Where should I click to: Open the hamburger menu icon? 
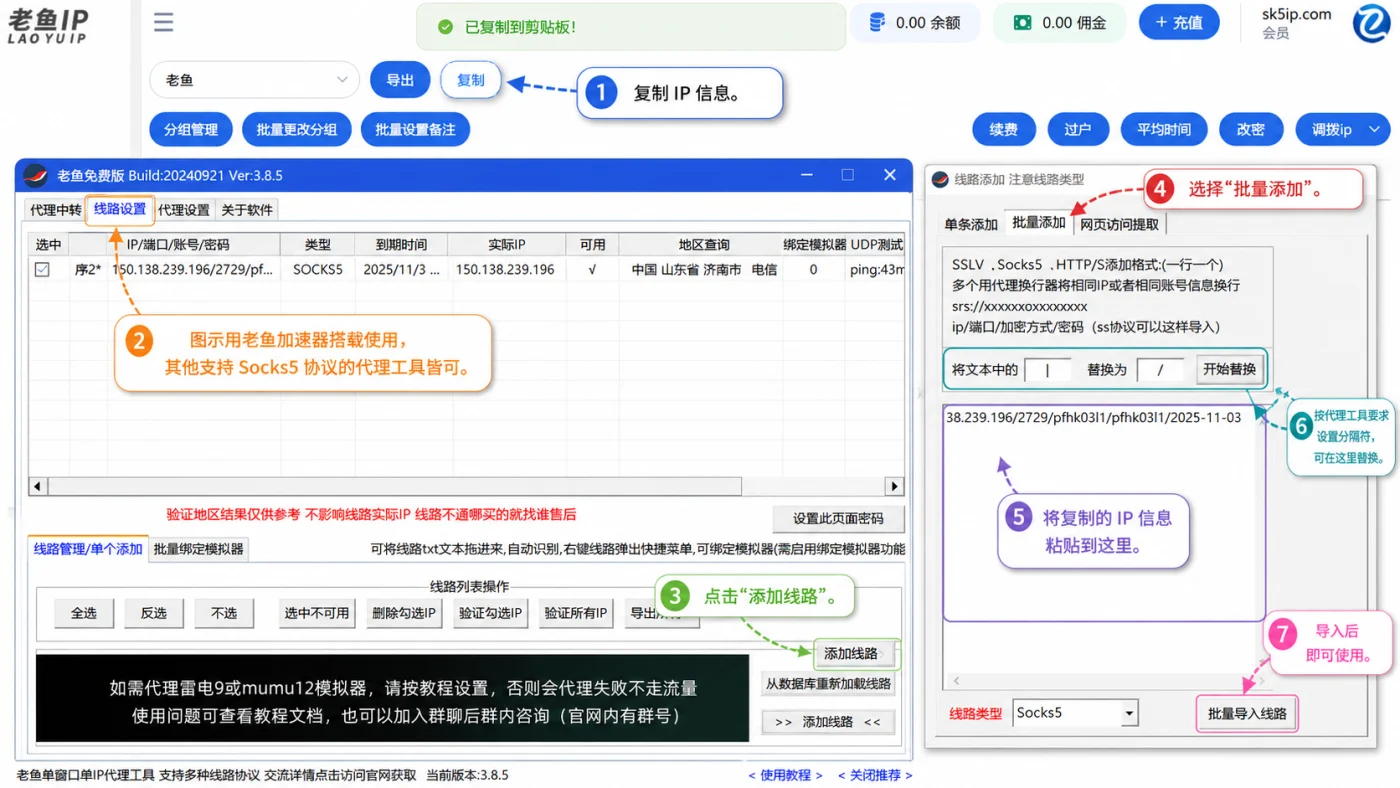pyautogui.click(x=164, y=22)
